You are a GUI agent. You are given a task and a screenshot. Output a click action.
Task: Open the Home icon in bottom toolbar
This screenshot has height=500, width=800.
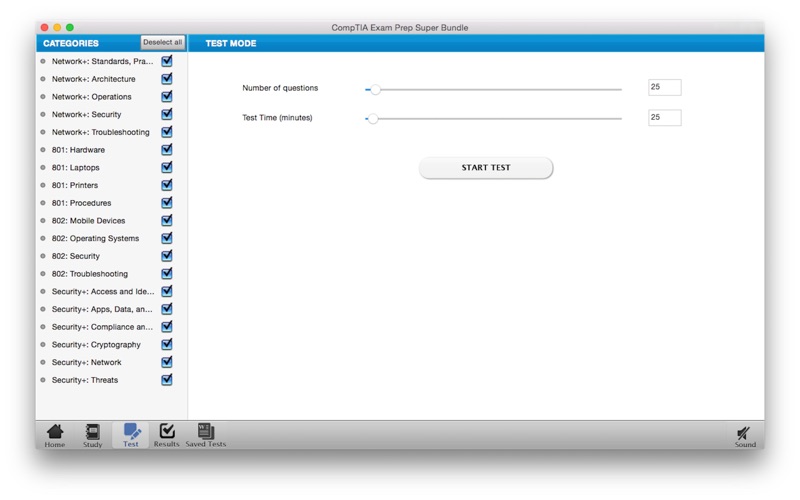(55, 434)
